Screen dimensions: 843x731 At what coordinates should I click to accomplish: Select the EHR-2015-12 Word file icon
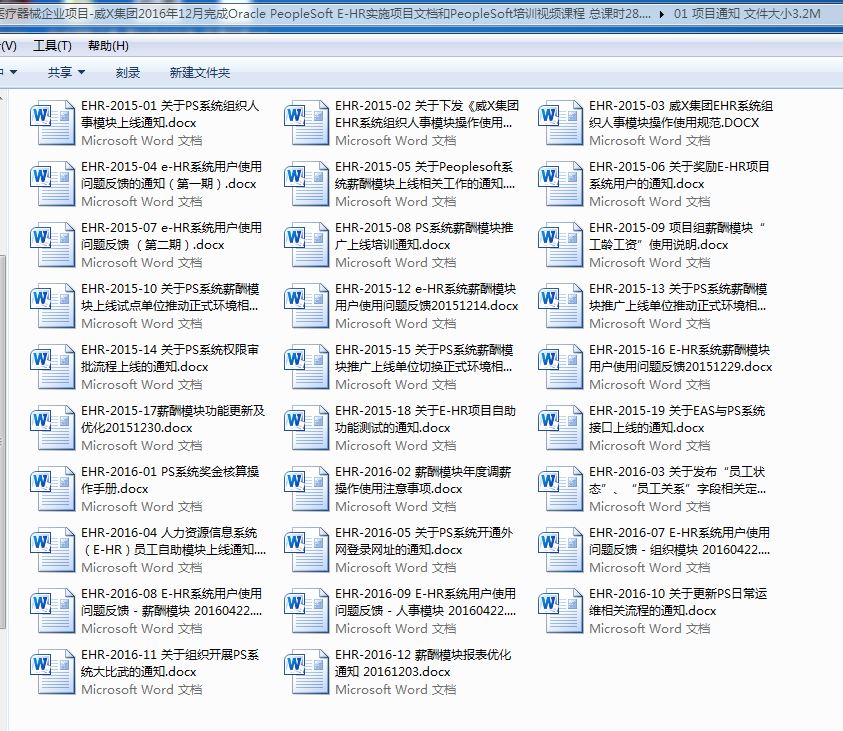point(306,306)
